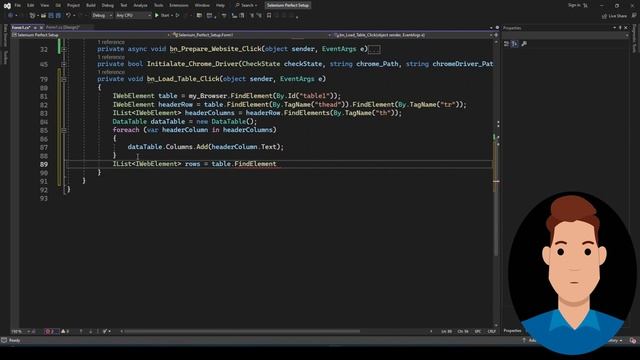640x360 pixels.
Task: Open the Tools menu
Action: tap(158, 5)
